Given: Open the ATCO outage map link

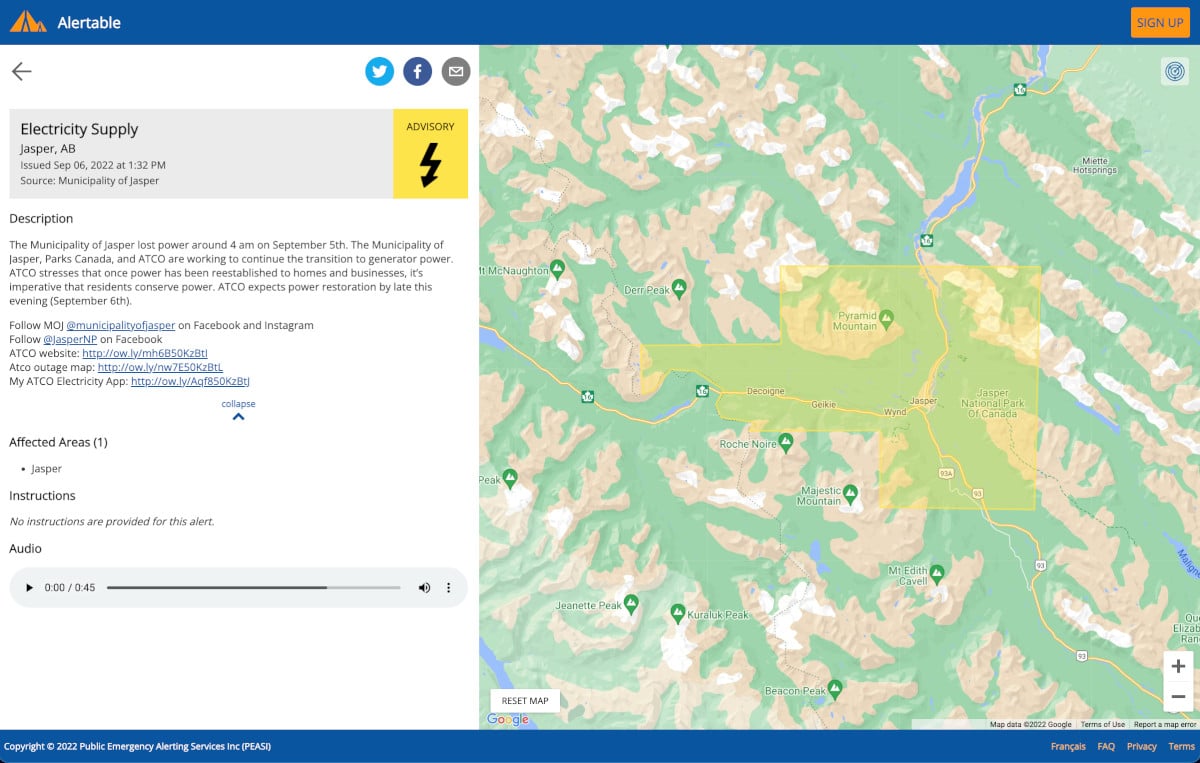Looking at the screenshot, I should [x=162, y=367].
